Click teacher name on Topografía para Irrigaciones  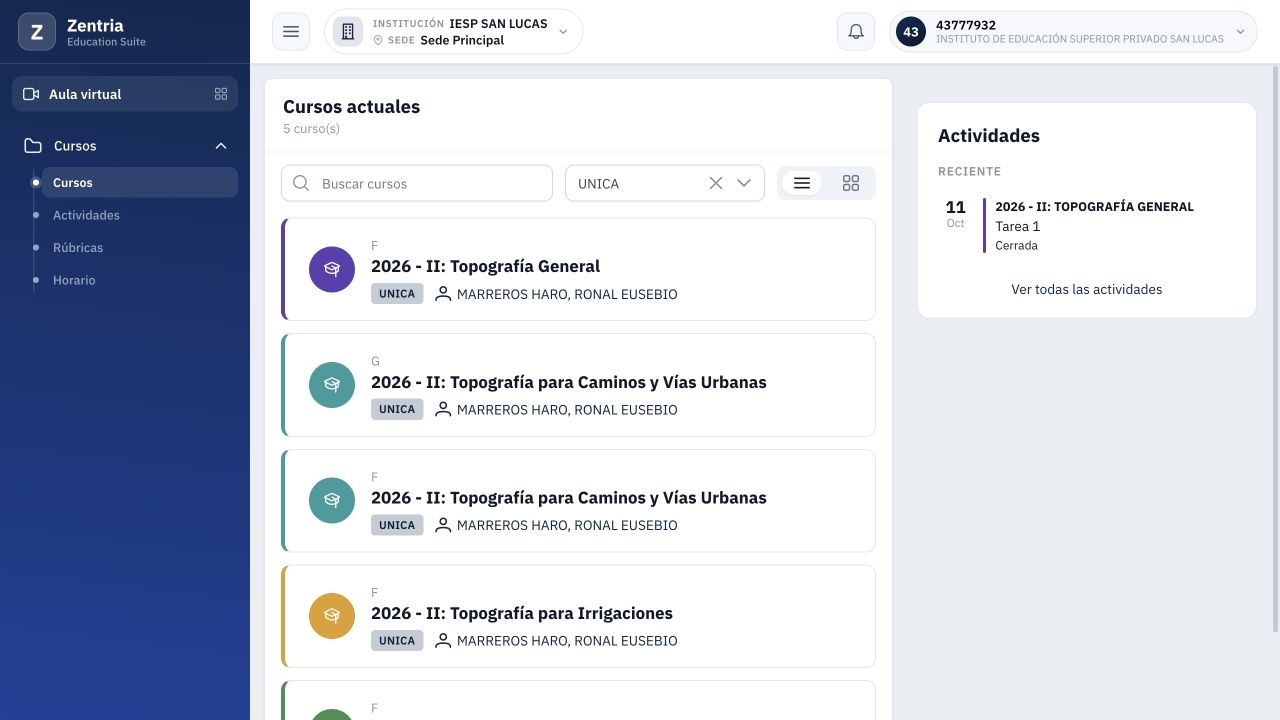pyautogui.click(x=567, y=641)
